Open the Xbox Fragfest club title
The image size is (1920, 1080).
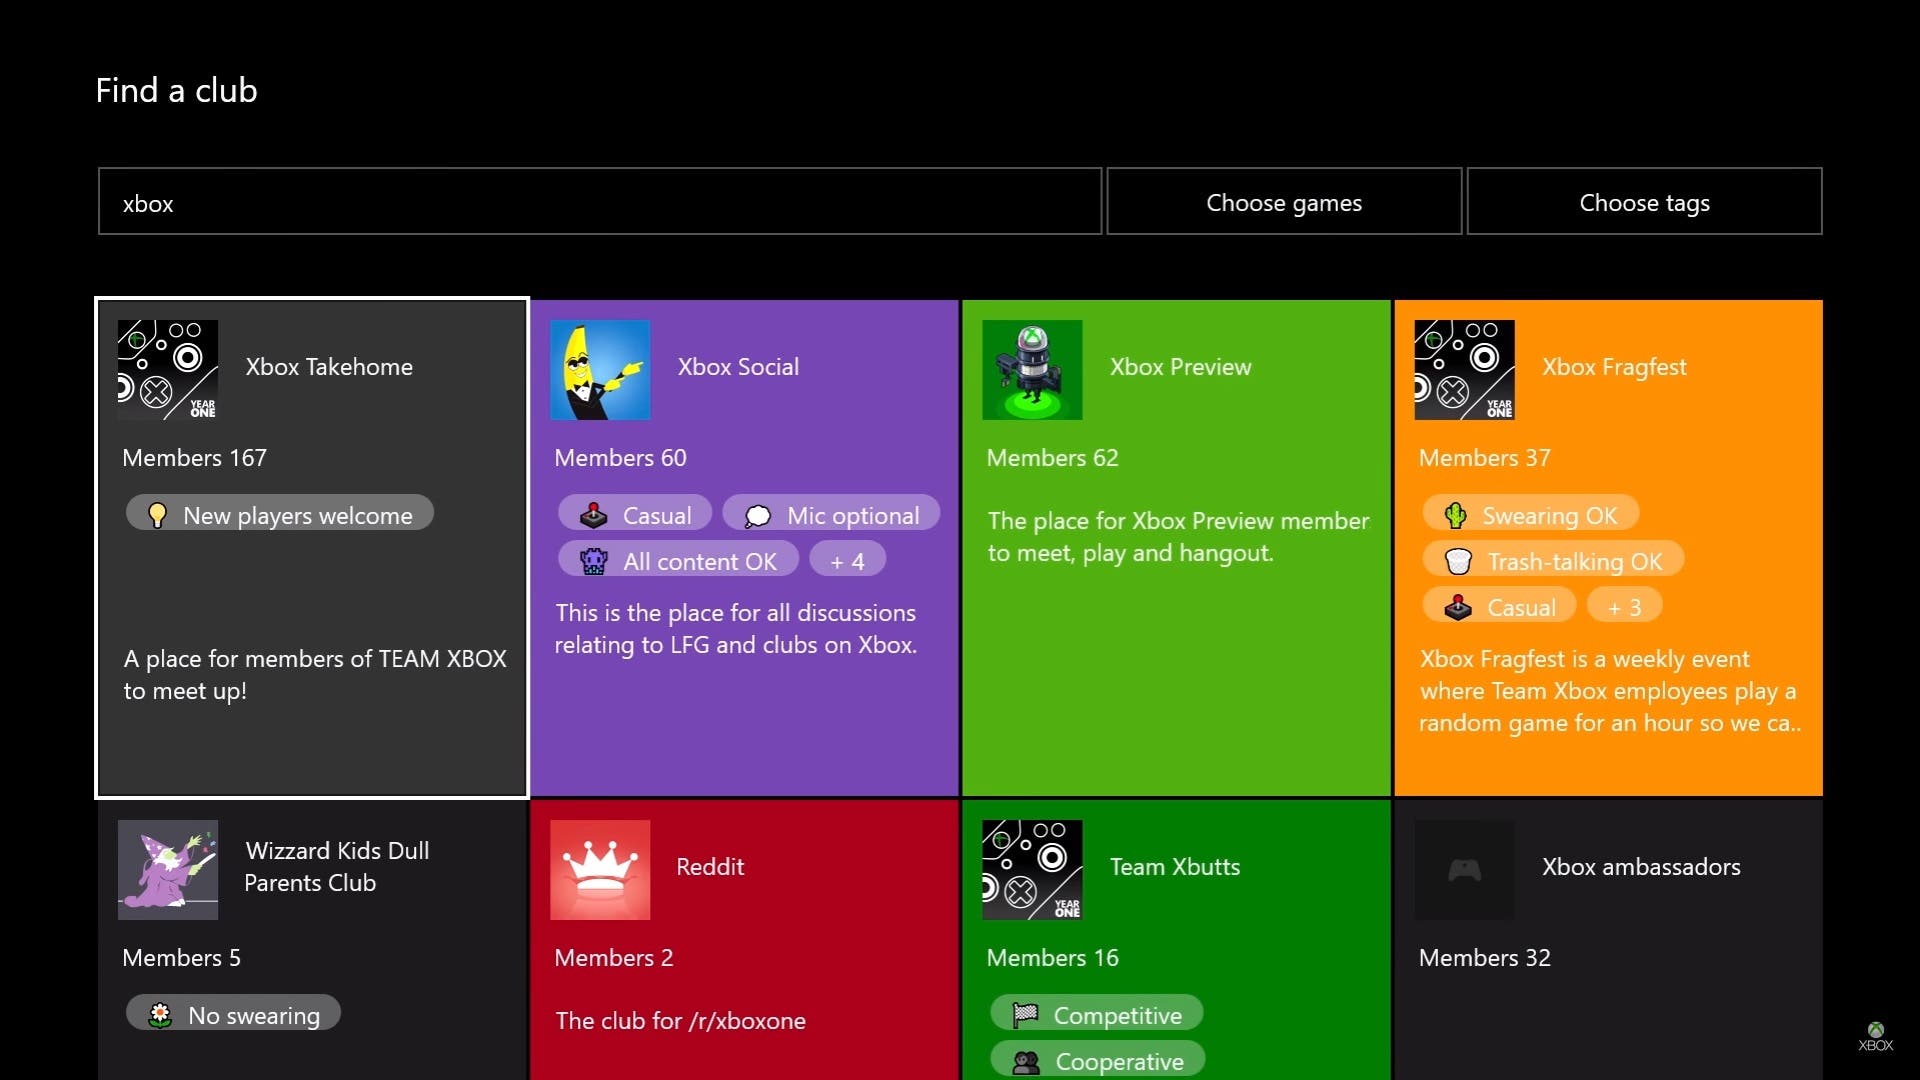pyautogui.click(x=1614, y=367)
